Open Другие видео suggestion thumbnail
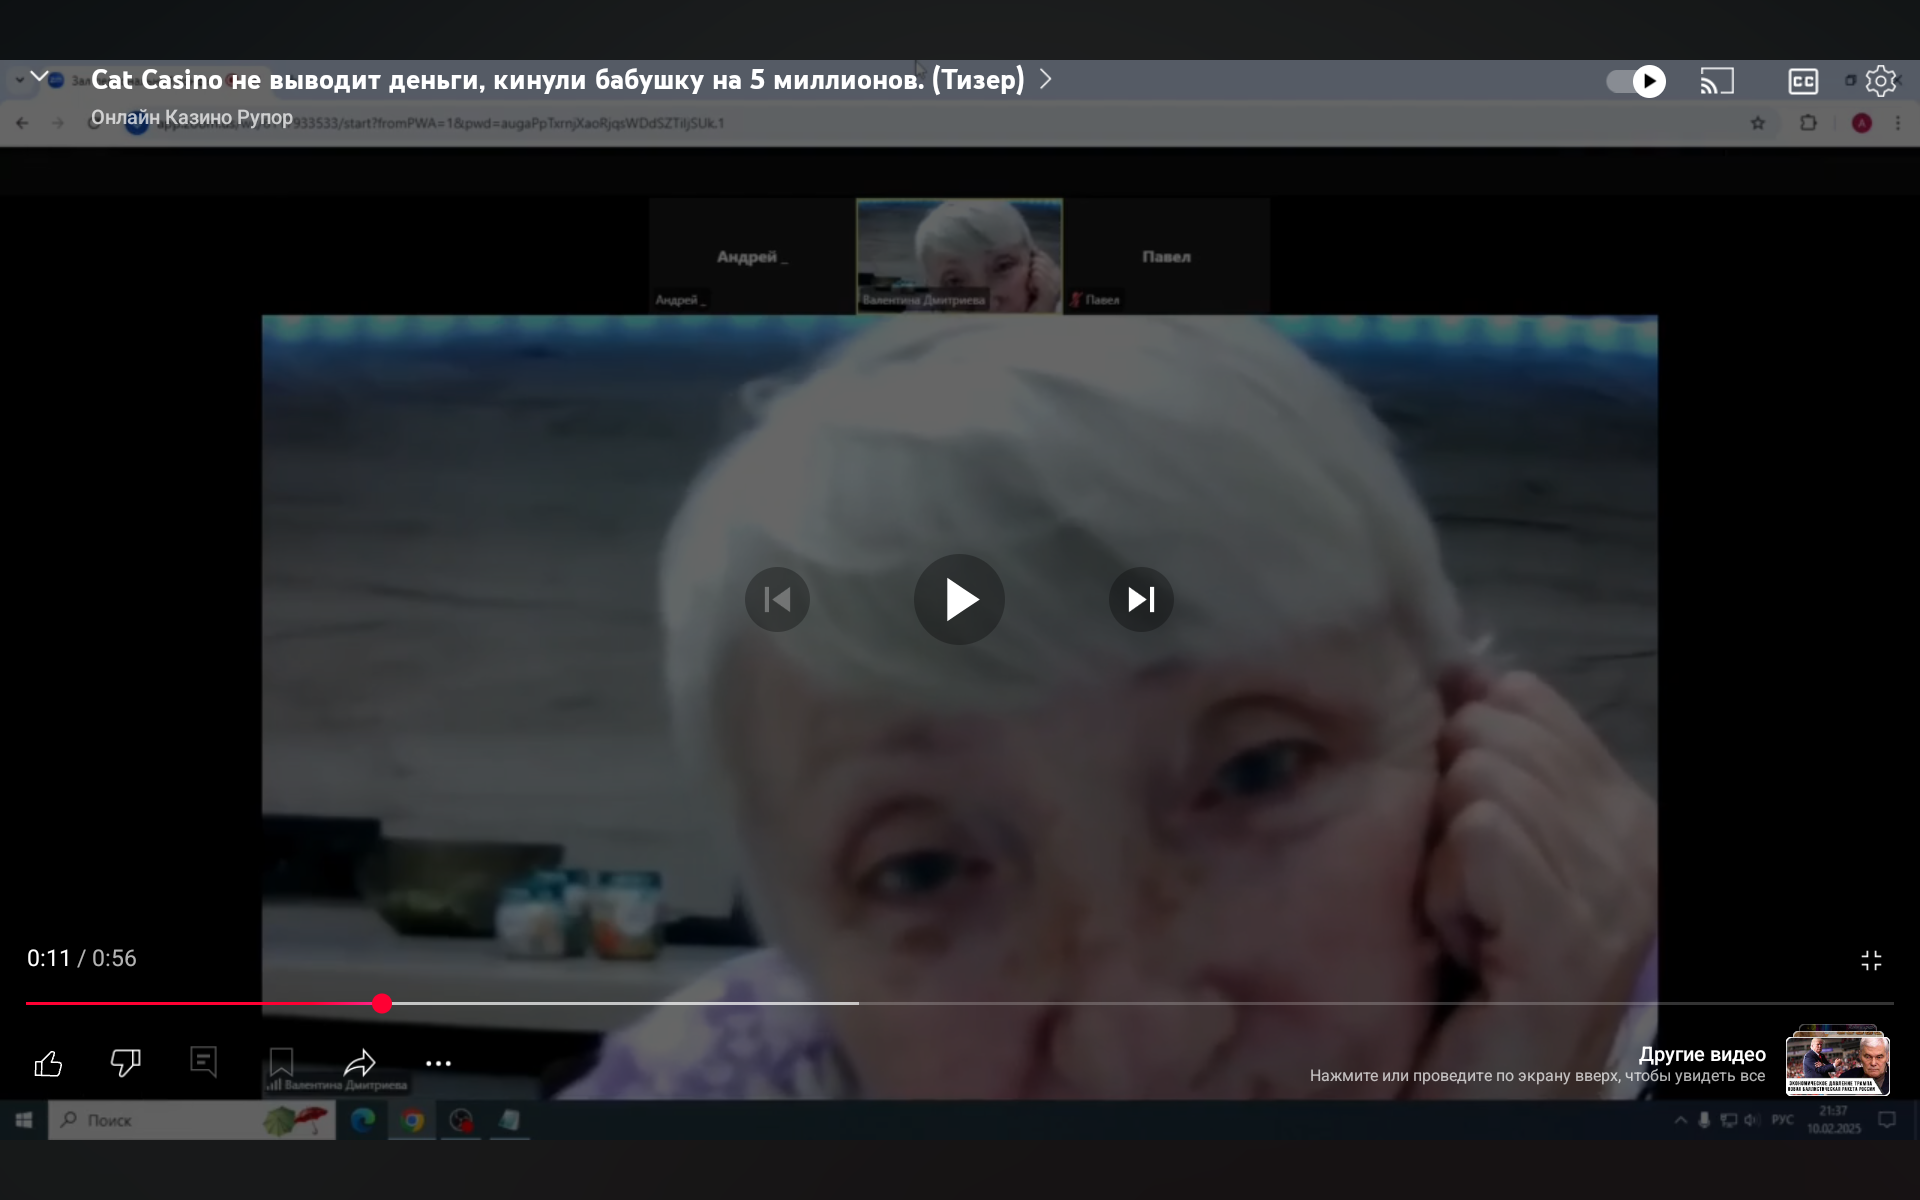Screen dimensions: 1920x1200 point(1837,1064)
